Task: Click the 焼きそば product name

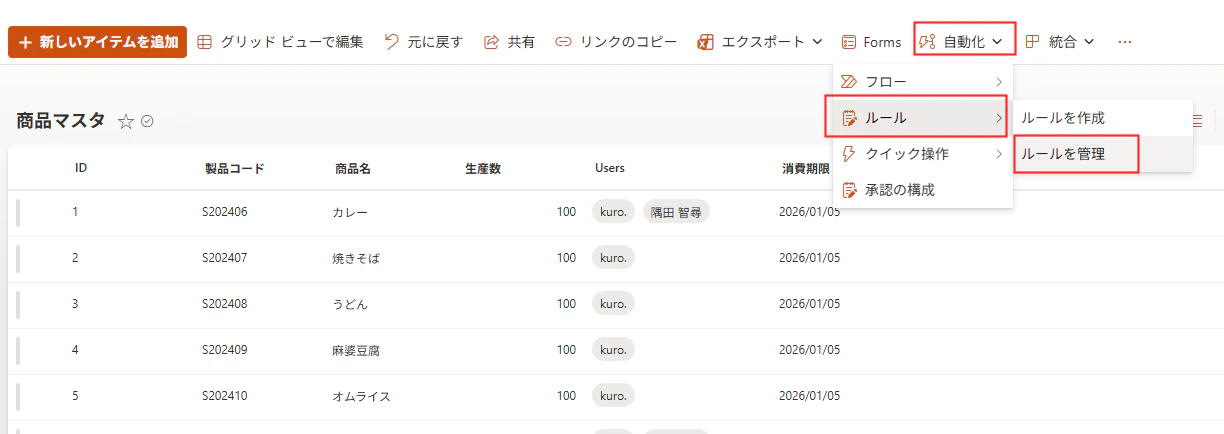Action: pyautogui.click(x=356, y=258)
